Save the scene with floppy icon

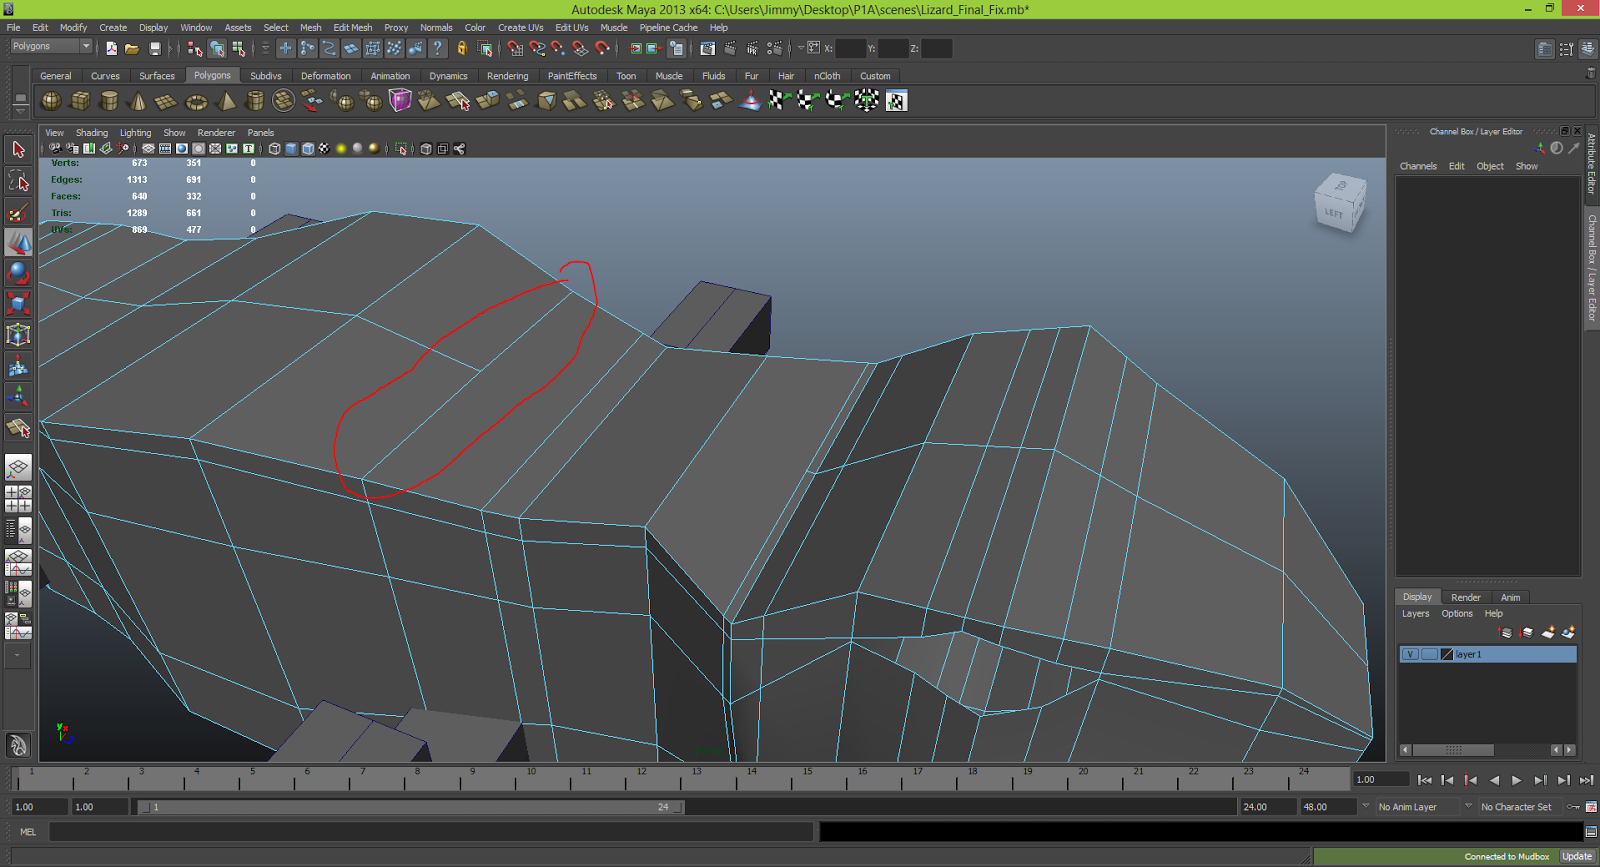(155, 48)
